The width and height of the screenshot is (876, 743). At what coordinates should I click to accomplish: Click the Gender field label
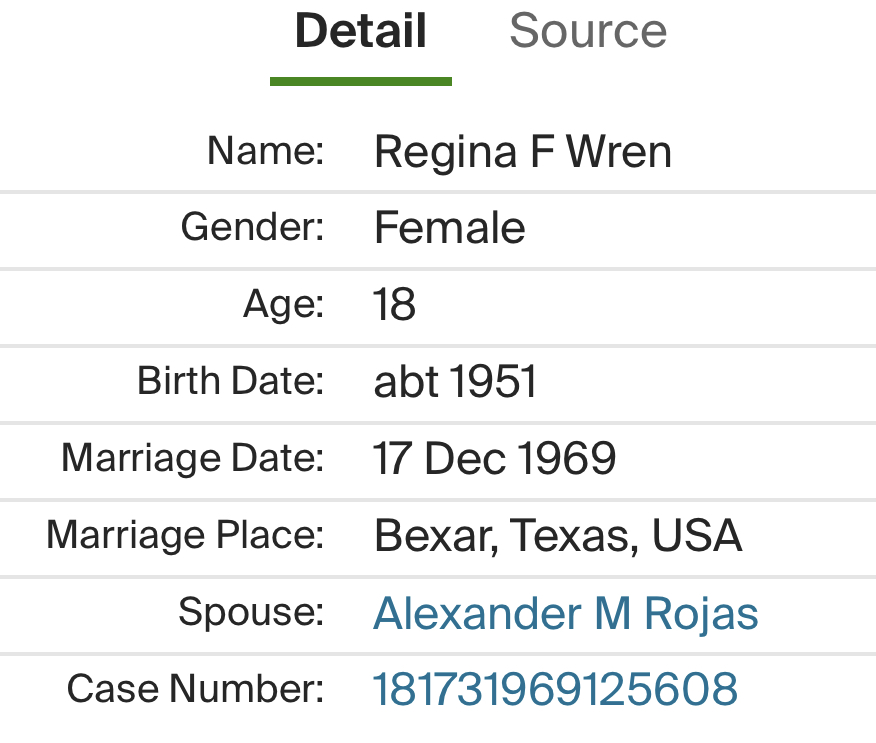pos(252,227)
